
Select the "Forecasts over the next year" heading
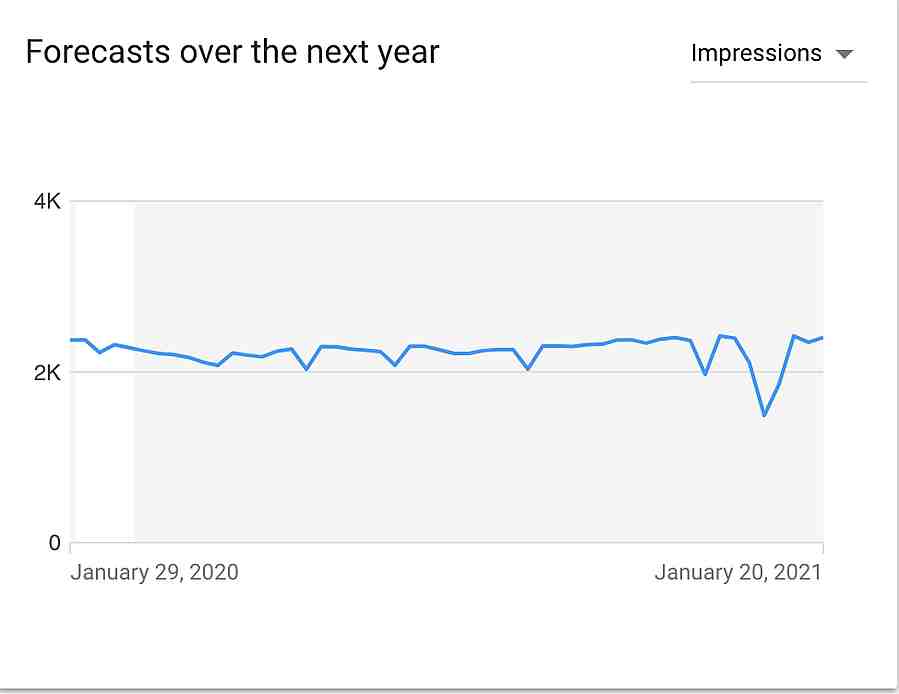tap(232, 52)
